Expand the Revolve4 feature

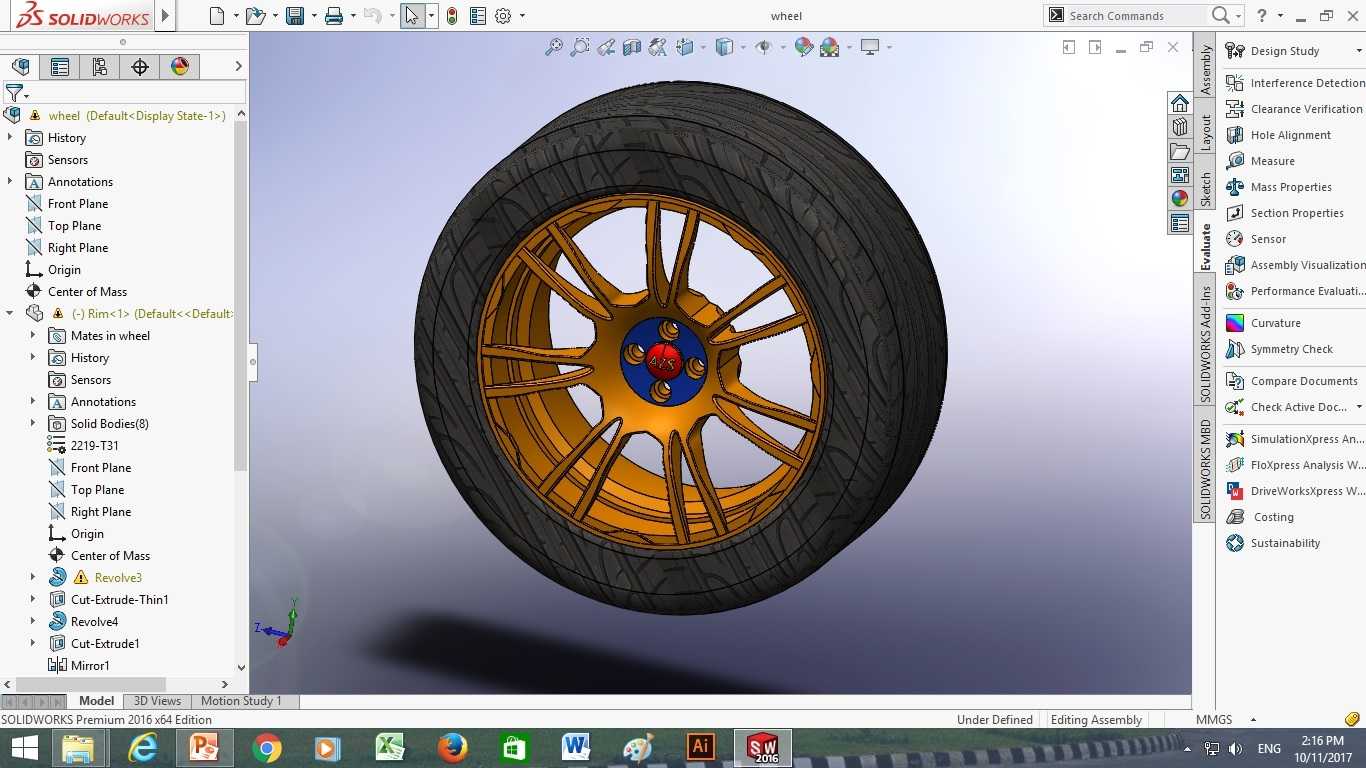[33, 622]
